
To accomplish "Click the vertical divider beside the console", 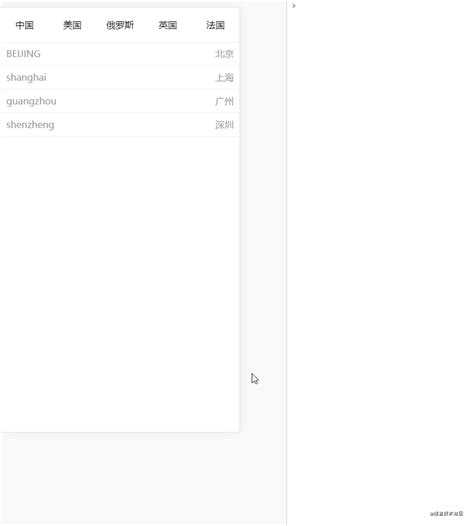I will (287, 263).
